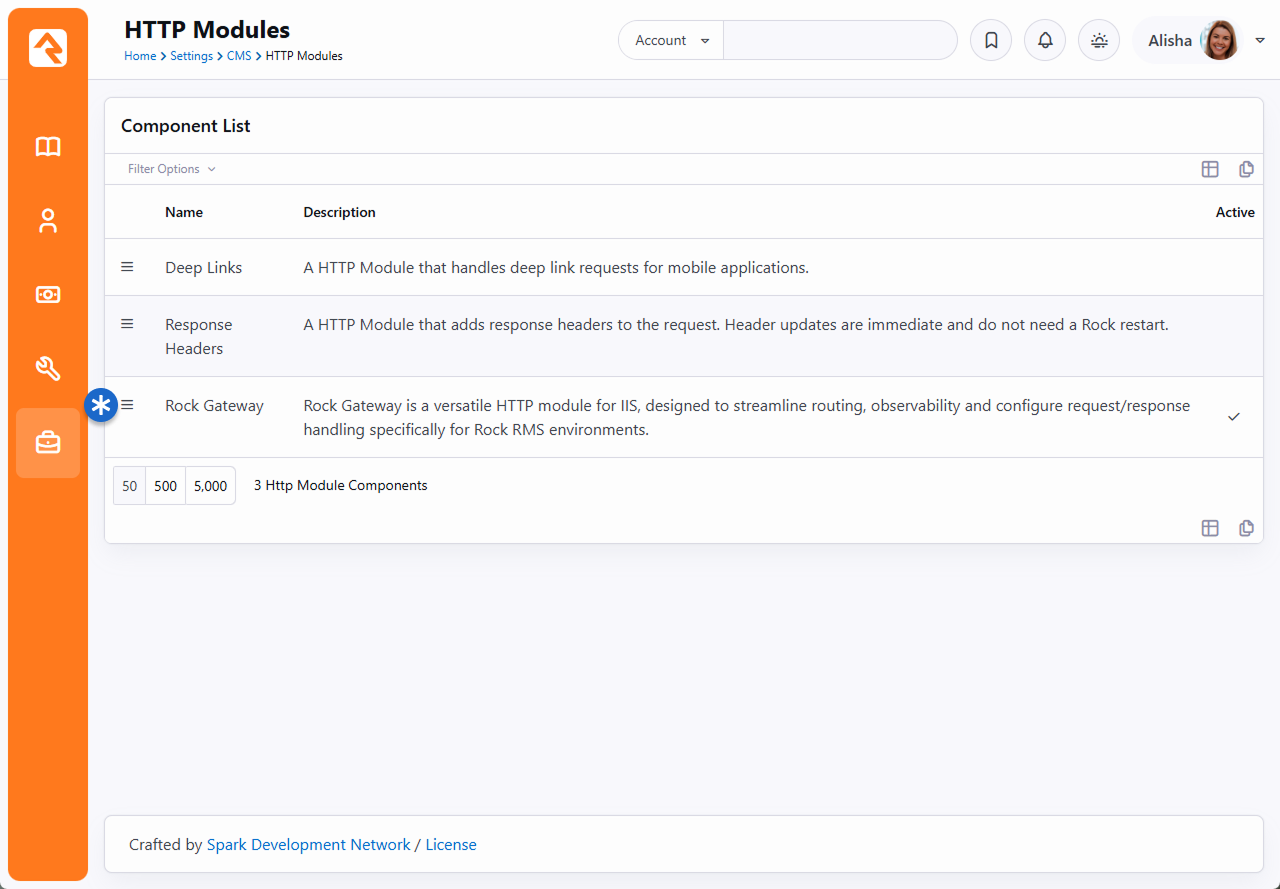Click the top column chooser grid icon
Screen dimensions: 1280x889
pyautogui.click(x=1210, y=169)
